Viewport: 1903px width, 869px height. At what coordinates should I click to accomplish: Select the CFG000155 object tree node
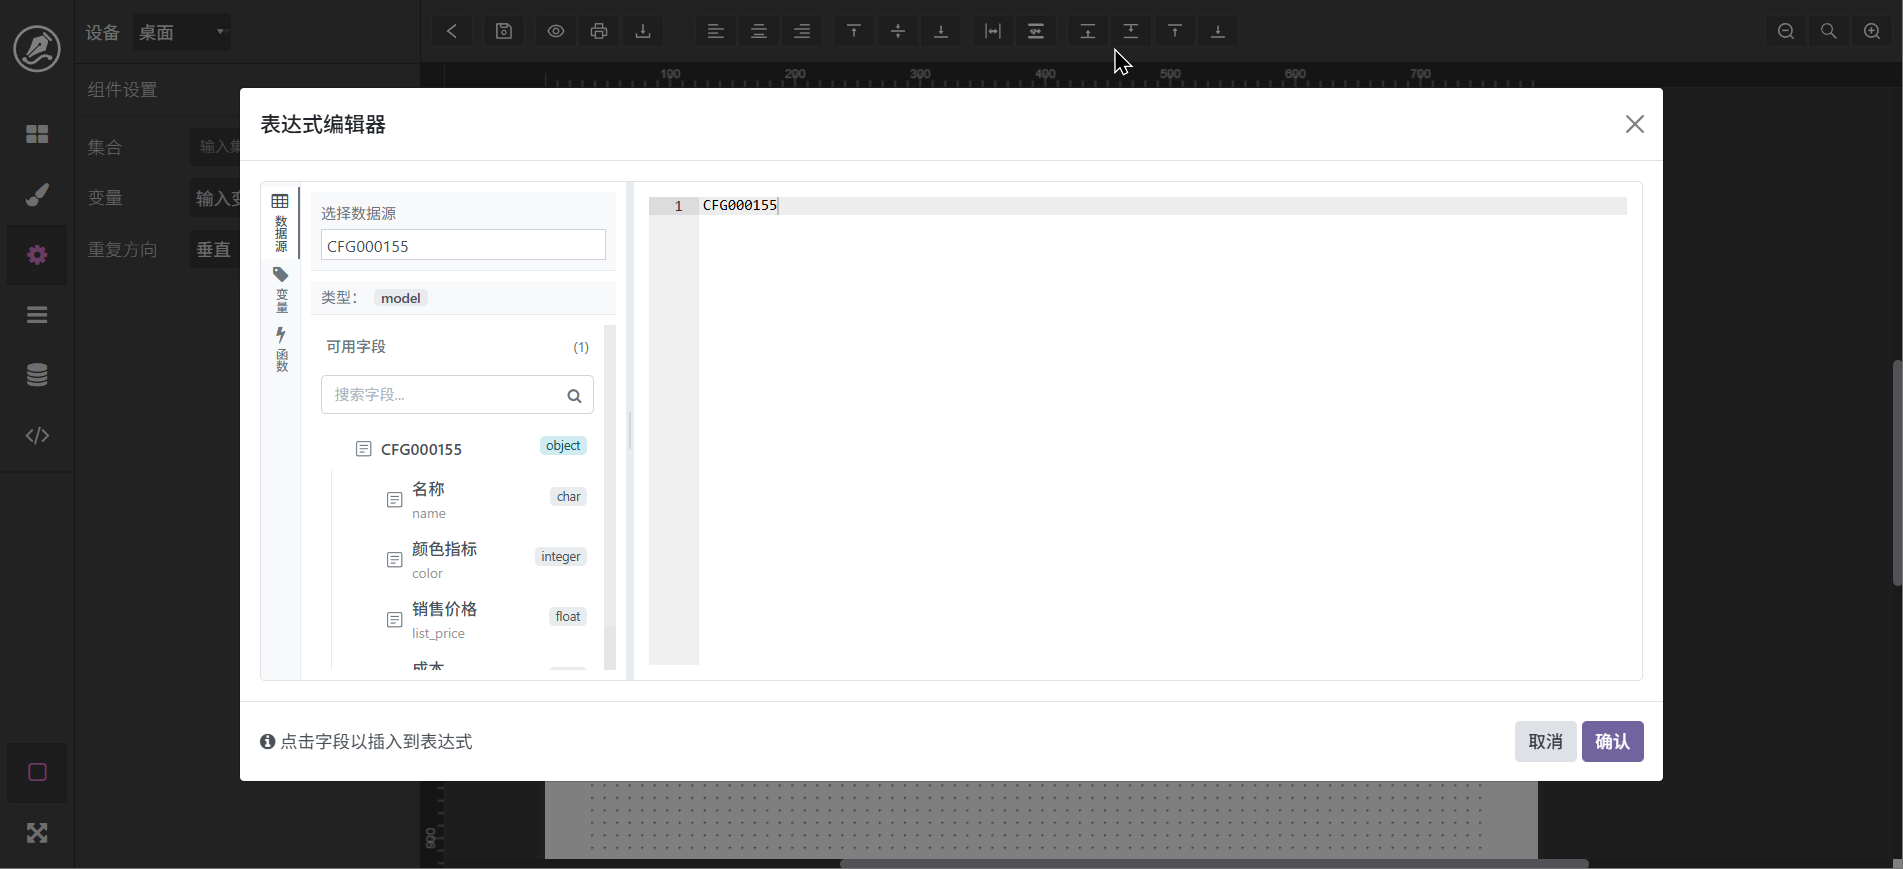coord(421,449)
